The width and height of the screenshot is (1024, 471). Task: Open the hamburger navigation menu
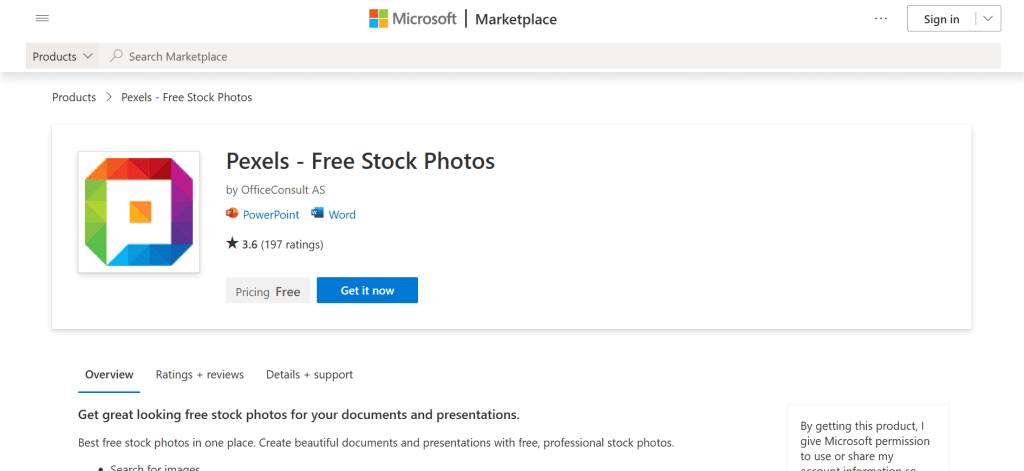click(x=42, y=19)
